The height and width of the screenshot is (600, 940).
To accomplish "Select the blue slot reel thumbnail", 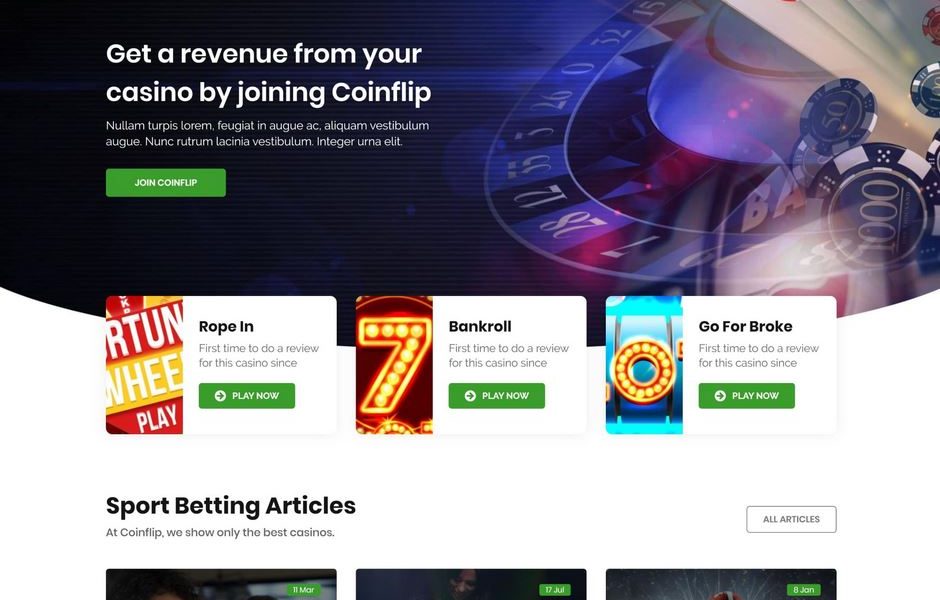I will pyautogui.click(x=644, y=365).
